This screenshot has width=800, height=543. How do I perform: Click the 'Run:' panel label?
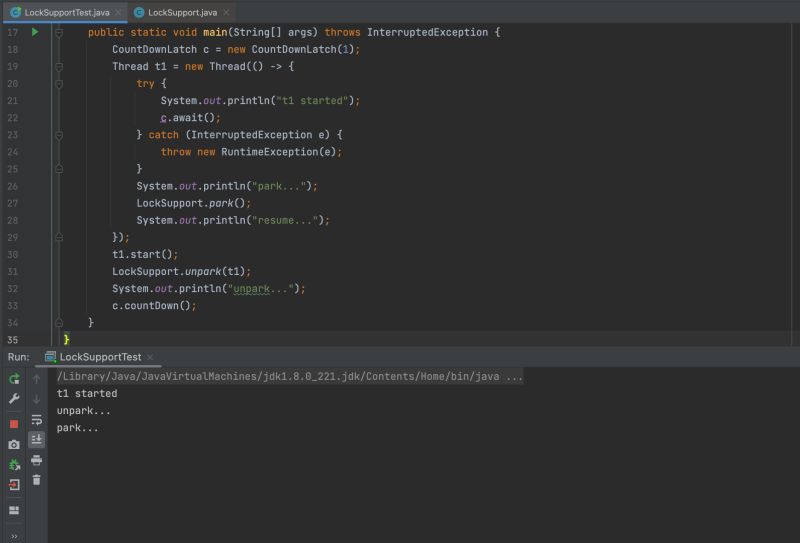coord(18,357)
